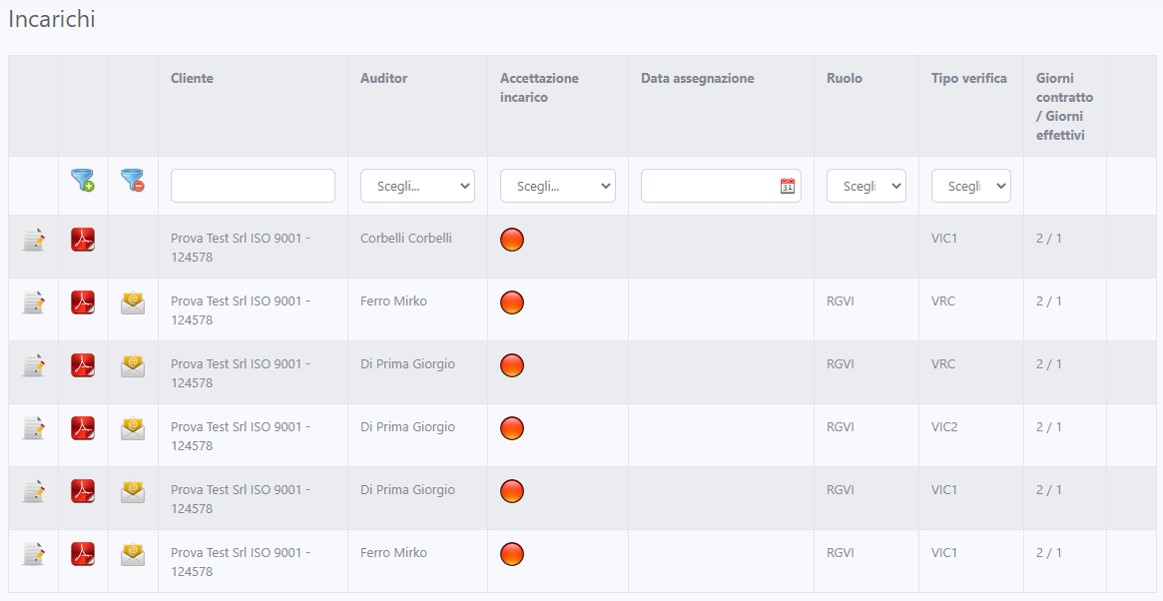Send email for Ferro Mirko VRC assignment
This screenshot has height=601, width=1163.
pos(132,303)
